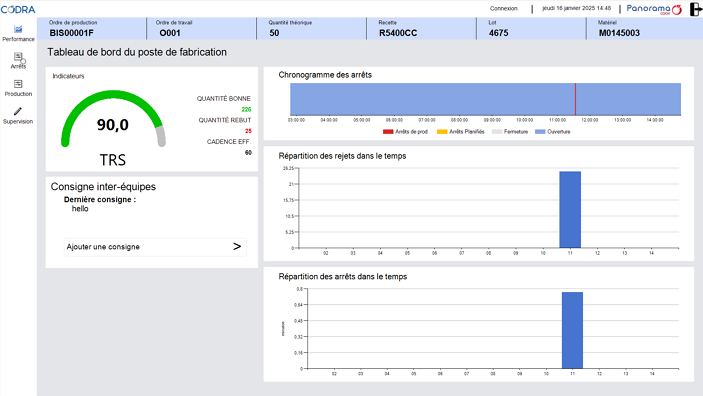
Task: Click Répartition des arrêts dans le temps title
Action: 343,277
